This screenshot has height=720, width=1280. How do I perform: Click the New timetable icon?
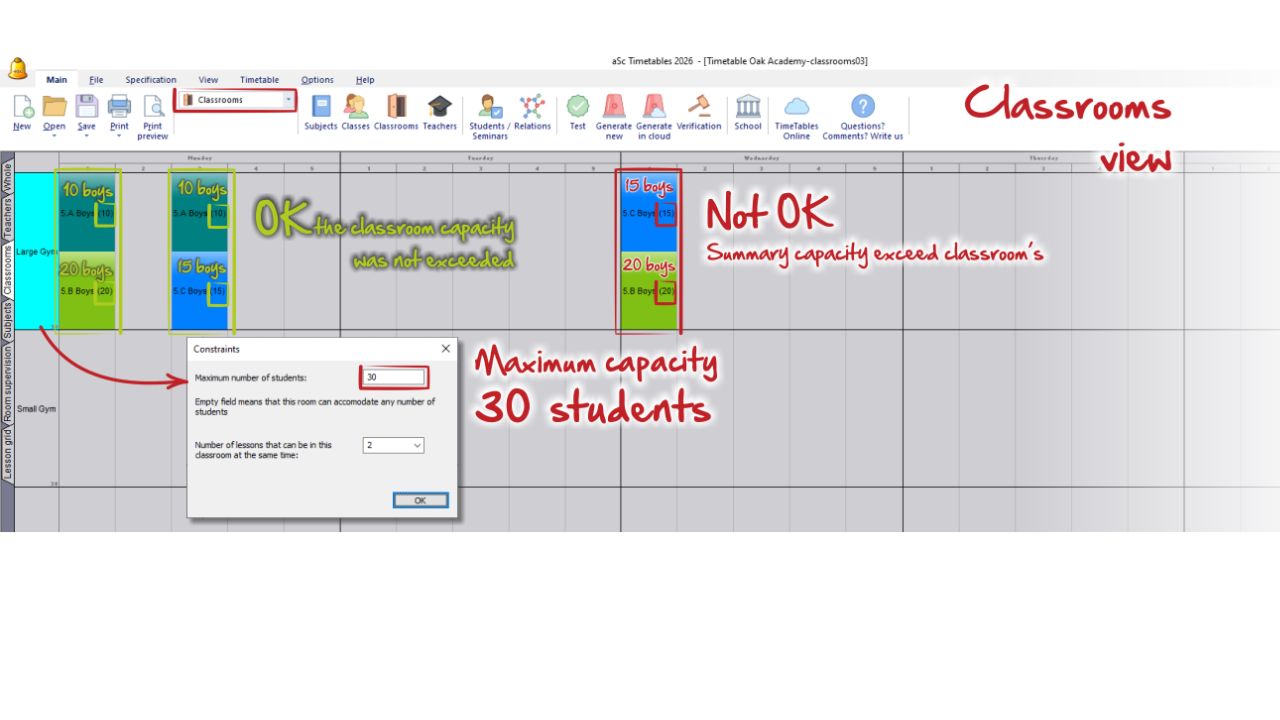[x=22, y=106]
